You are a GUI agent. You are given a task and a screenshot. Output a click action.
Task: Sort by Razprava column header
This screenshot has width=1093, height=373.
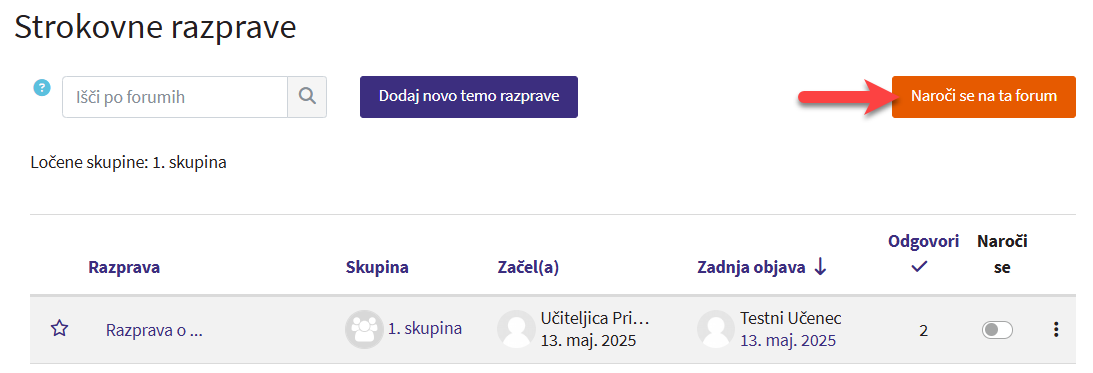click(x=124, y=267)
